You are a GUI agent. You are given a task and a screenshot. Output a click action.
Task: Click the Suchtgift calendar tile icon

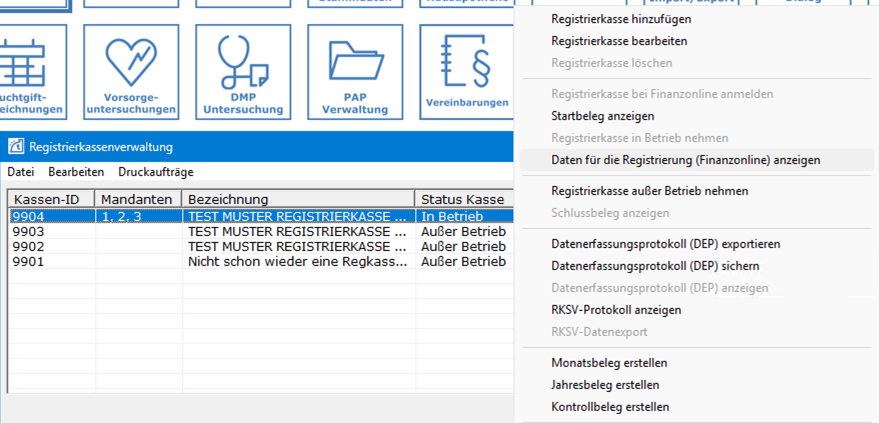(x=32, y=71)
